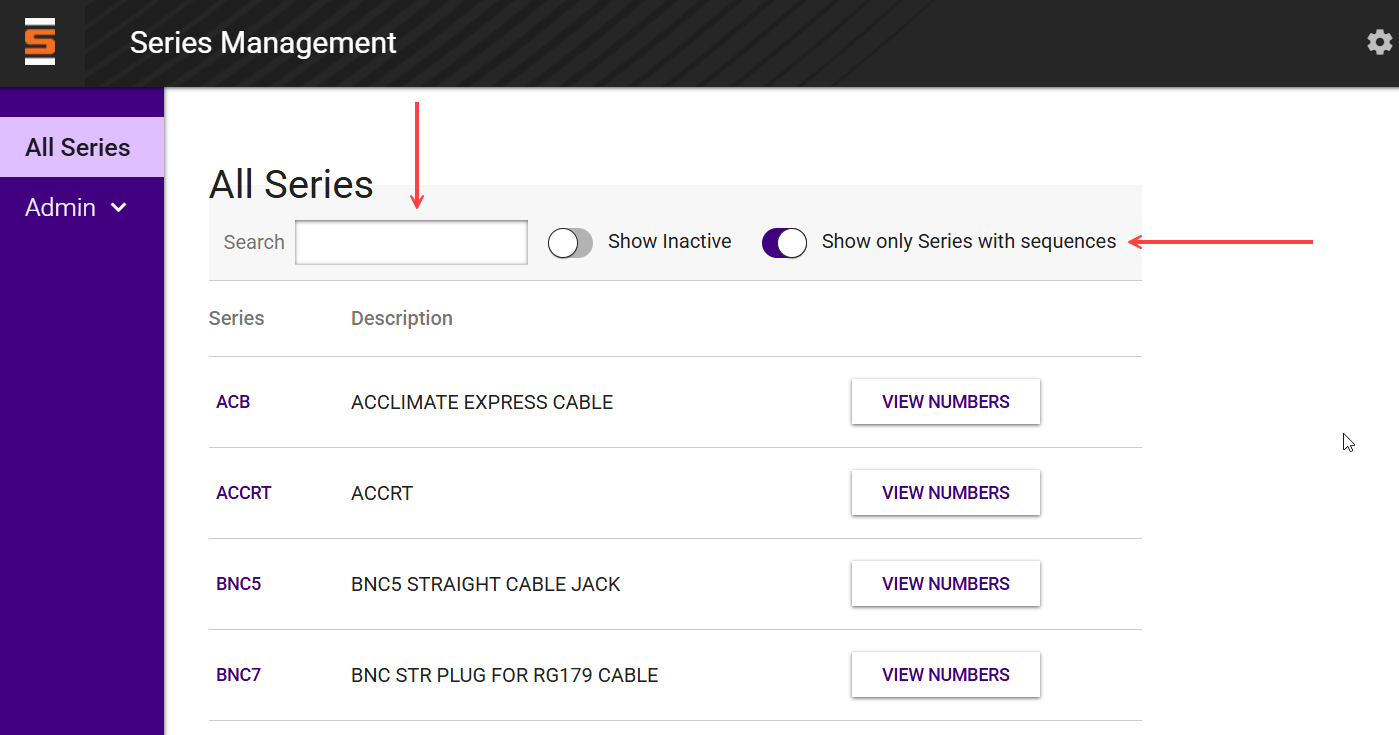Click the Series Management header title
Screen dimensions: 1399x735
click(263, 43)
